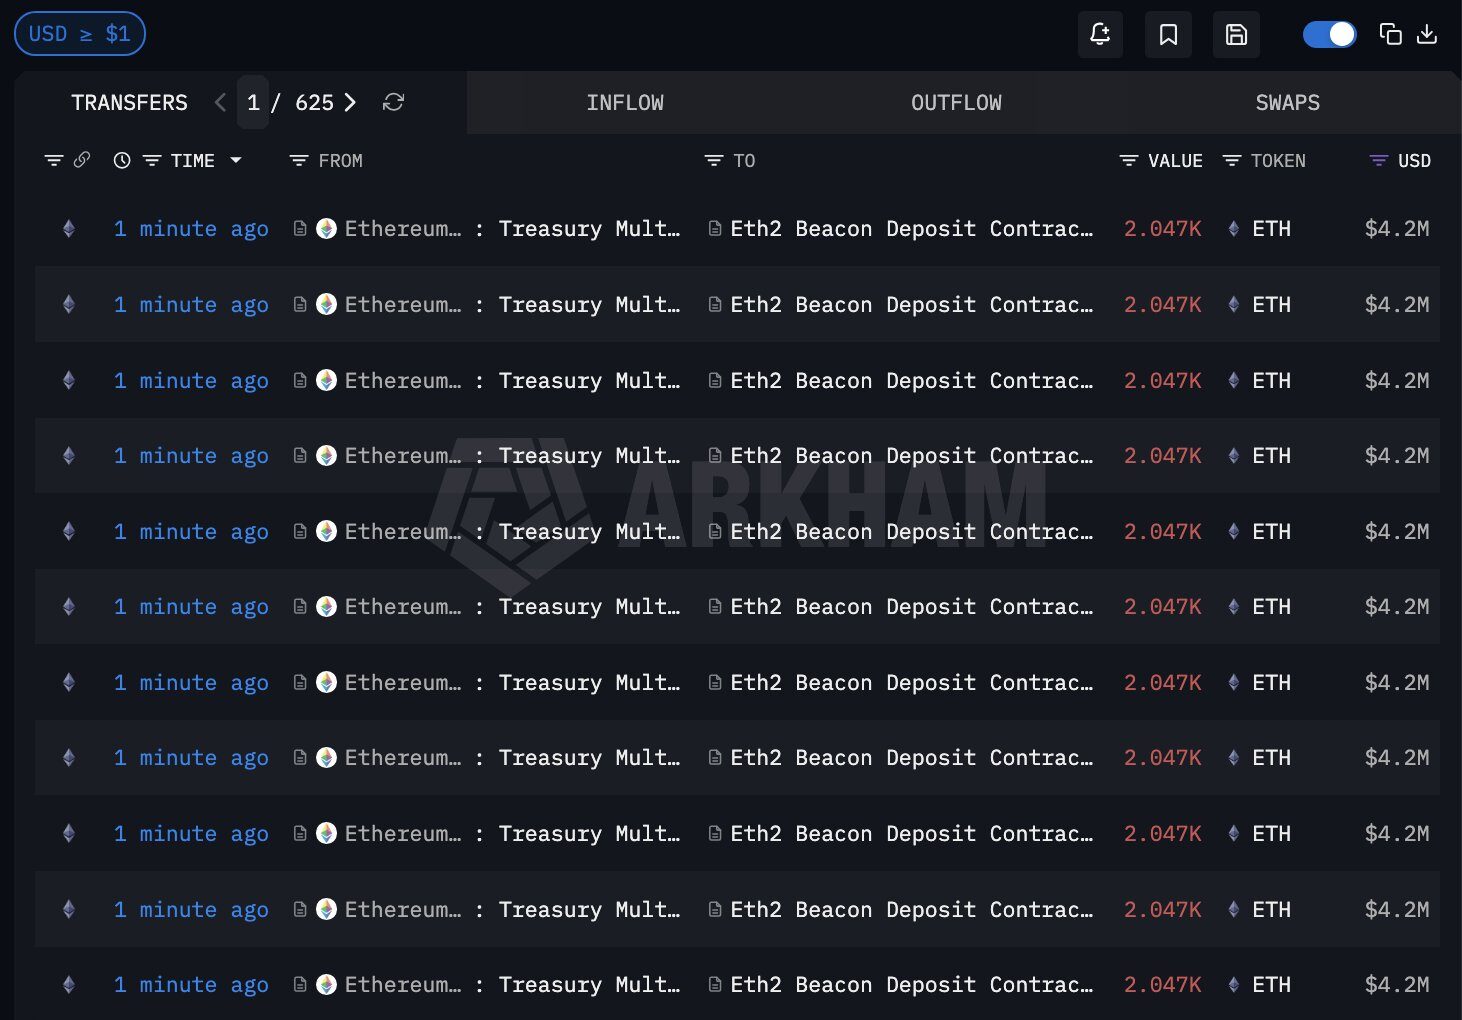Open the filter icon next to VALUE

1128,160
